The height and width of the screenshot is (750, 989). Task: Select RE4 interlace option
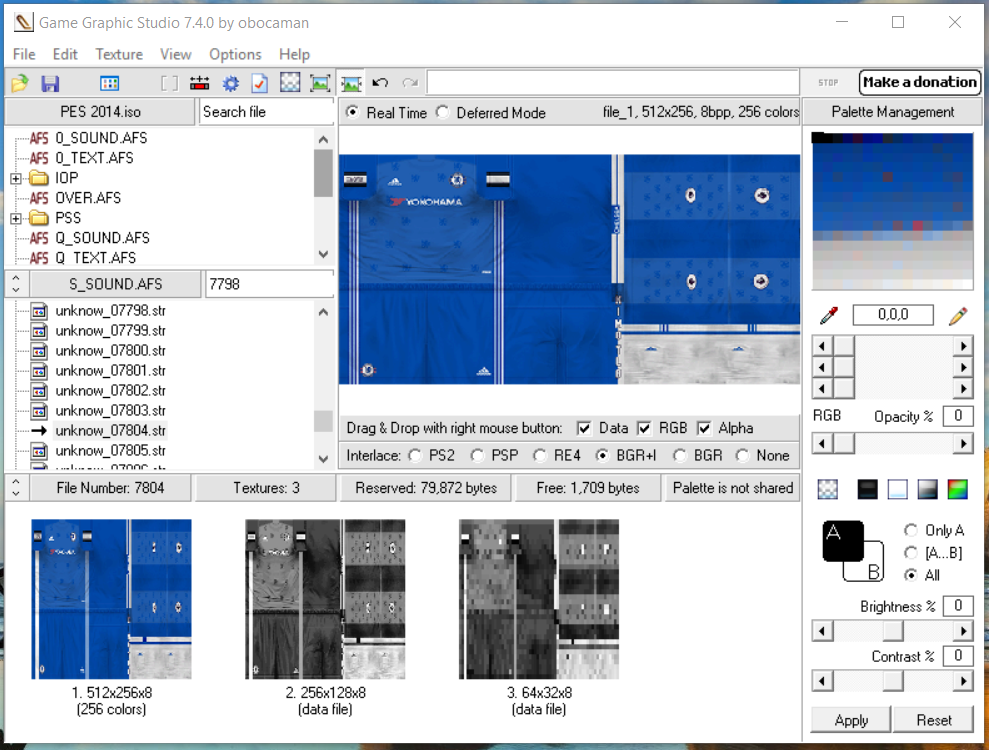540,455
